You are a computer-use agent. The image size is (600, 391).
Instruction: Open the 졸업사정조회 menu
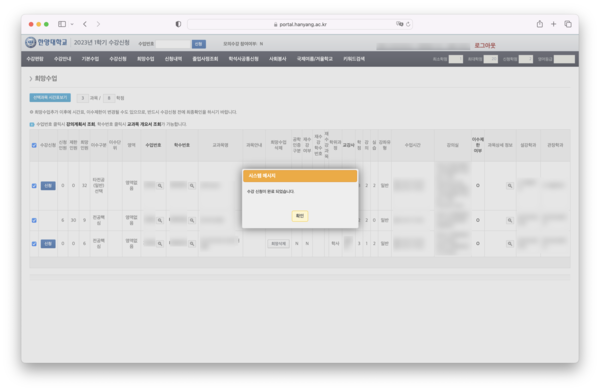[x=205, y=59]
